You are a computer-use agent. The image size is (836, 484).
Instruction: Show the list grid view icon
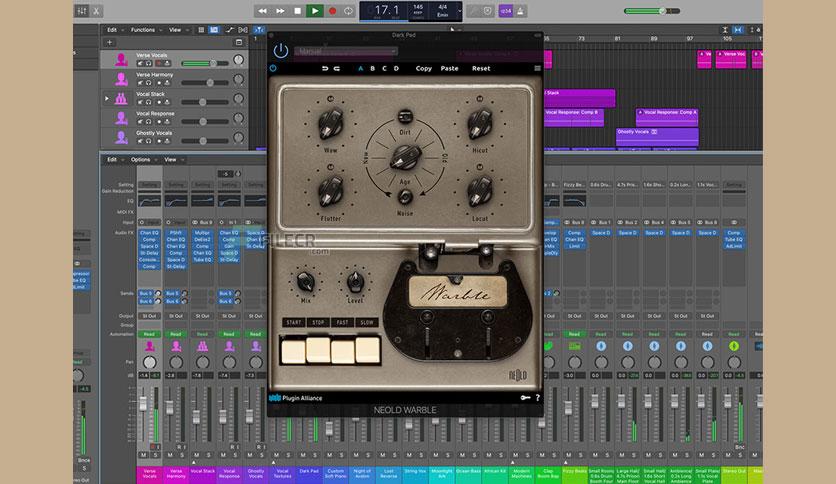click(201, 30)
